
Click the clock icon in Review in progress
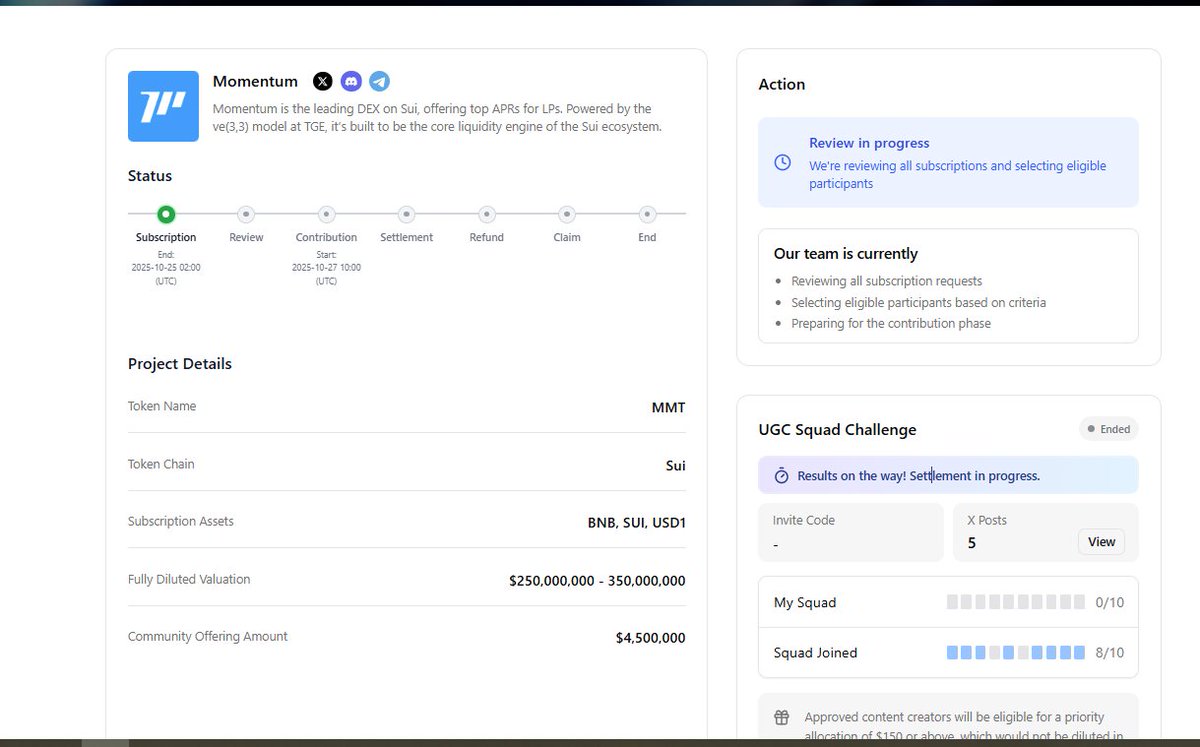(783, 162)
